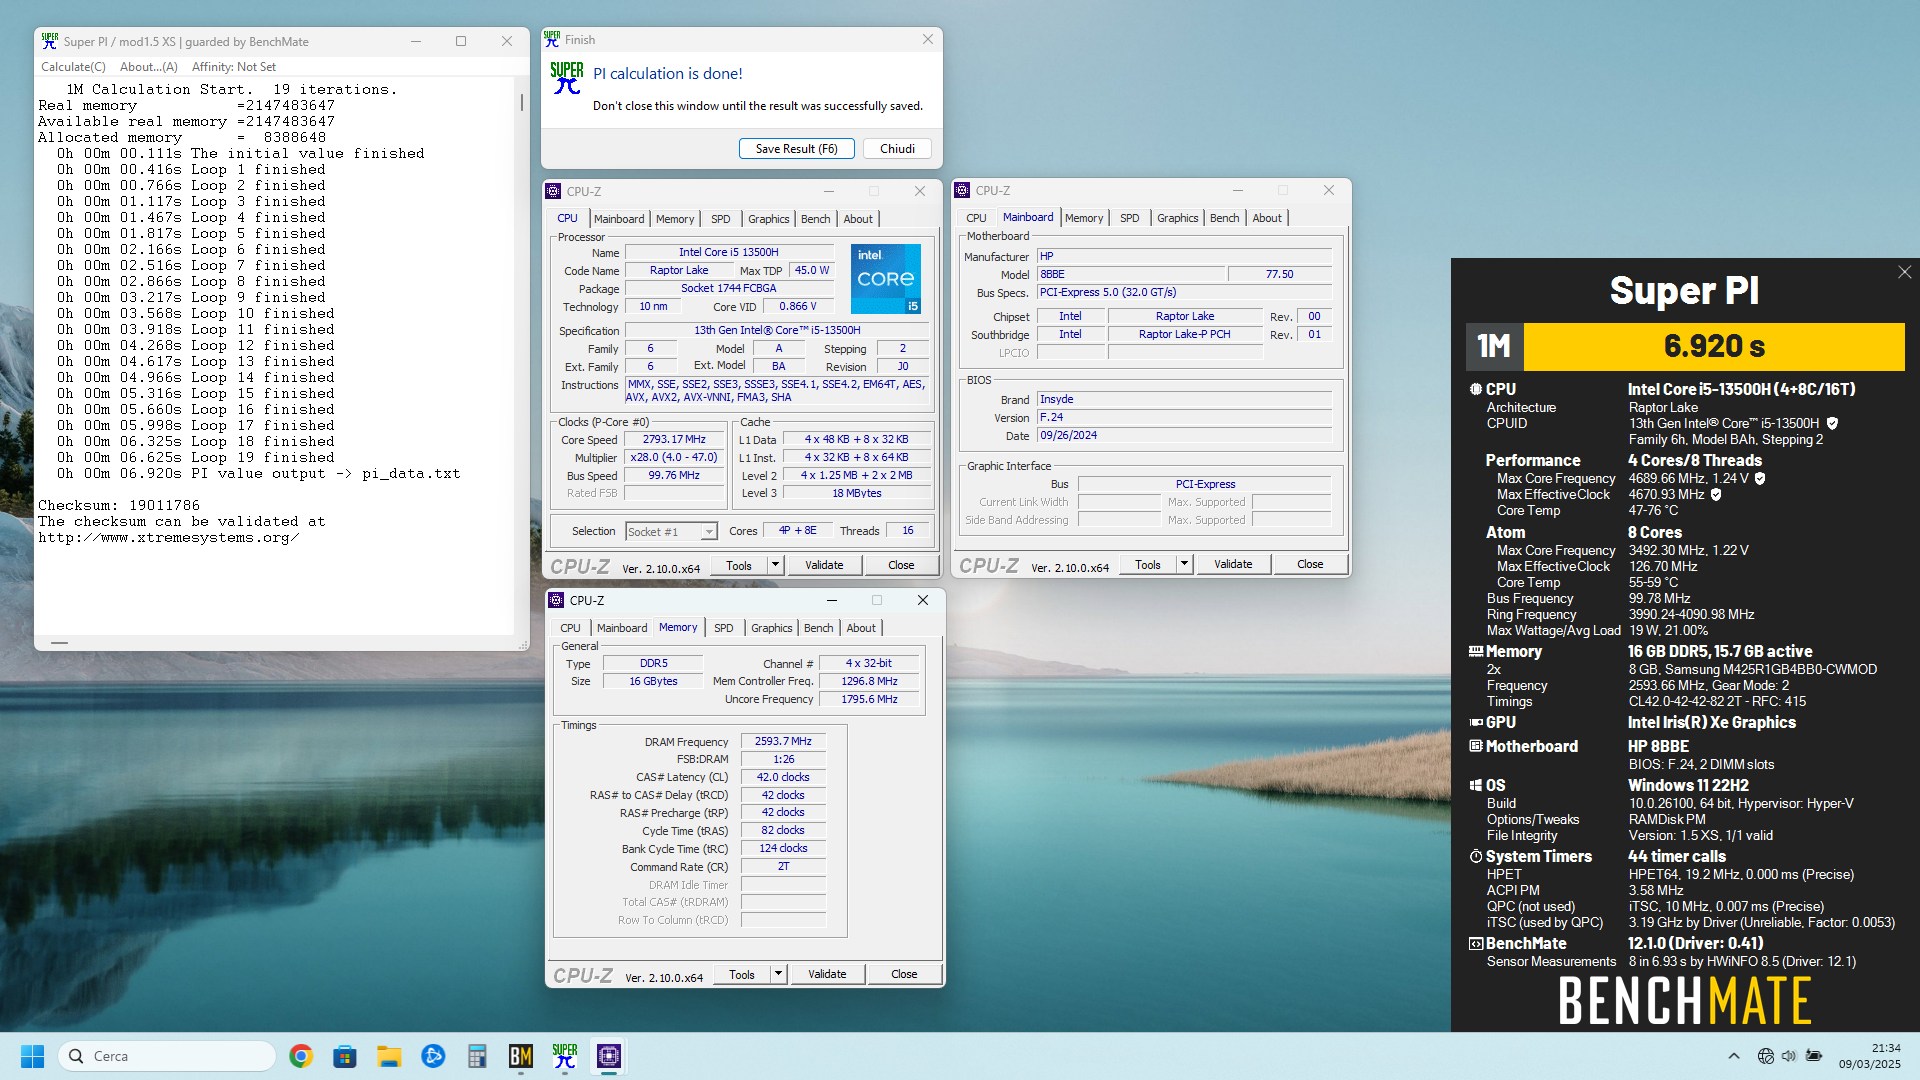Click Close button in Mainboard window
This screenshot has width=1920, height=1080.
[1310, 564]
